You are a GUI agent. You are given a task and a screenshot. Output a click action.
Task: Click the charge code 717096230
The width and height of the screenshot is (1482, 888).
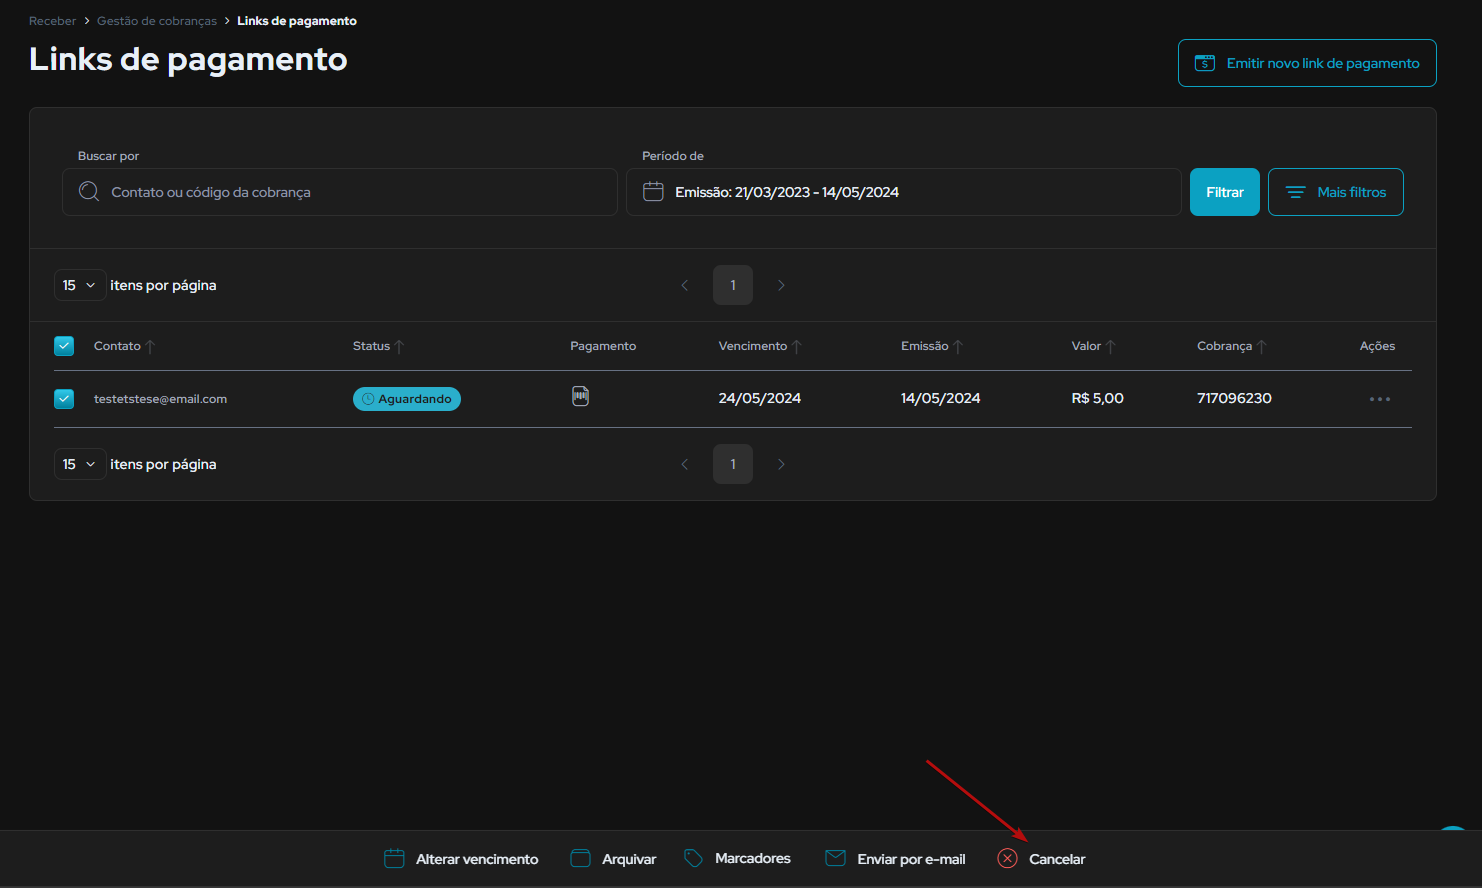(1234, 398)
